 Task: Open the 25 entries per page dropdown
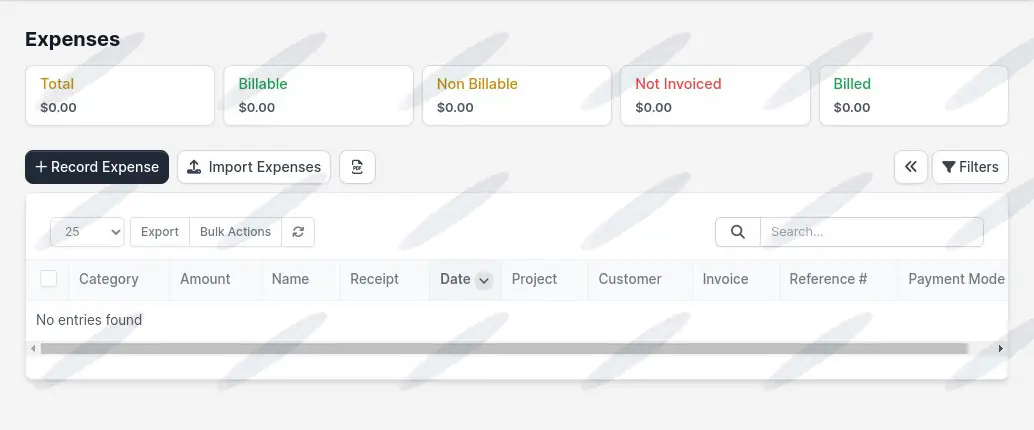(87, 232)
